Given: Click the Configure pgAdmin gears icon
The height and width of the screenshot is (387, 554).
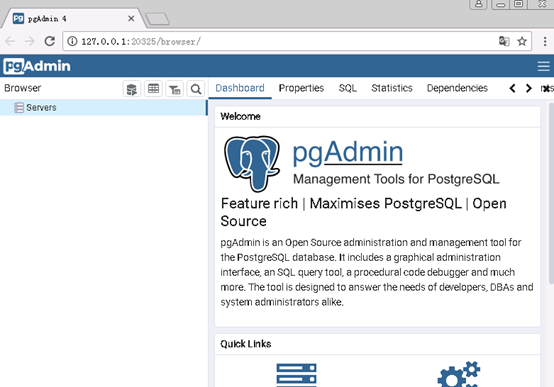Looking at the screenshot, I should click(x=459, y=374).
